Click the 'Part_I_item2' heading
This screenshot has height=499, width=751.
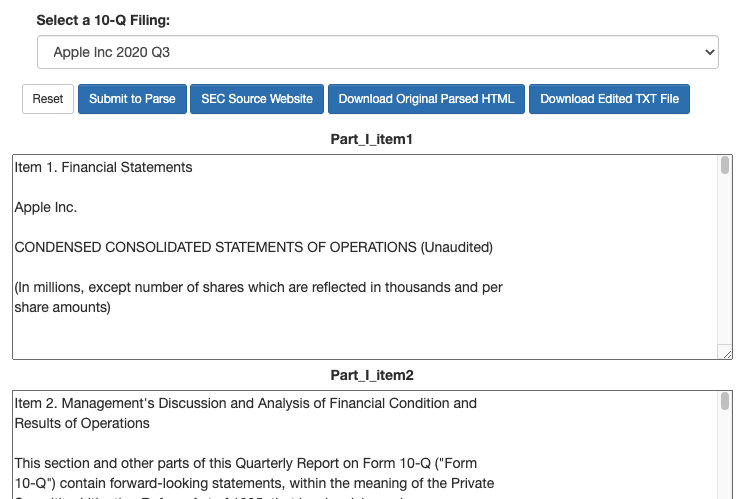point(372,375)
